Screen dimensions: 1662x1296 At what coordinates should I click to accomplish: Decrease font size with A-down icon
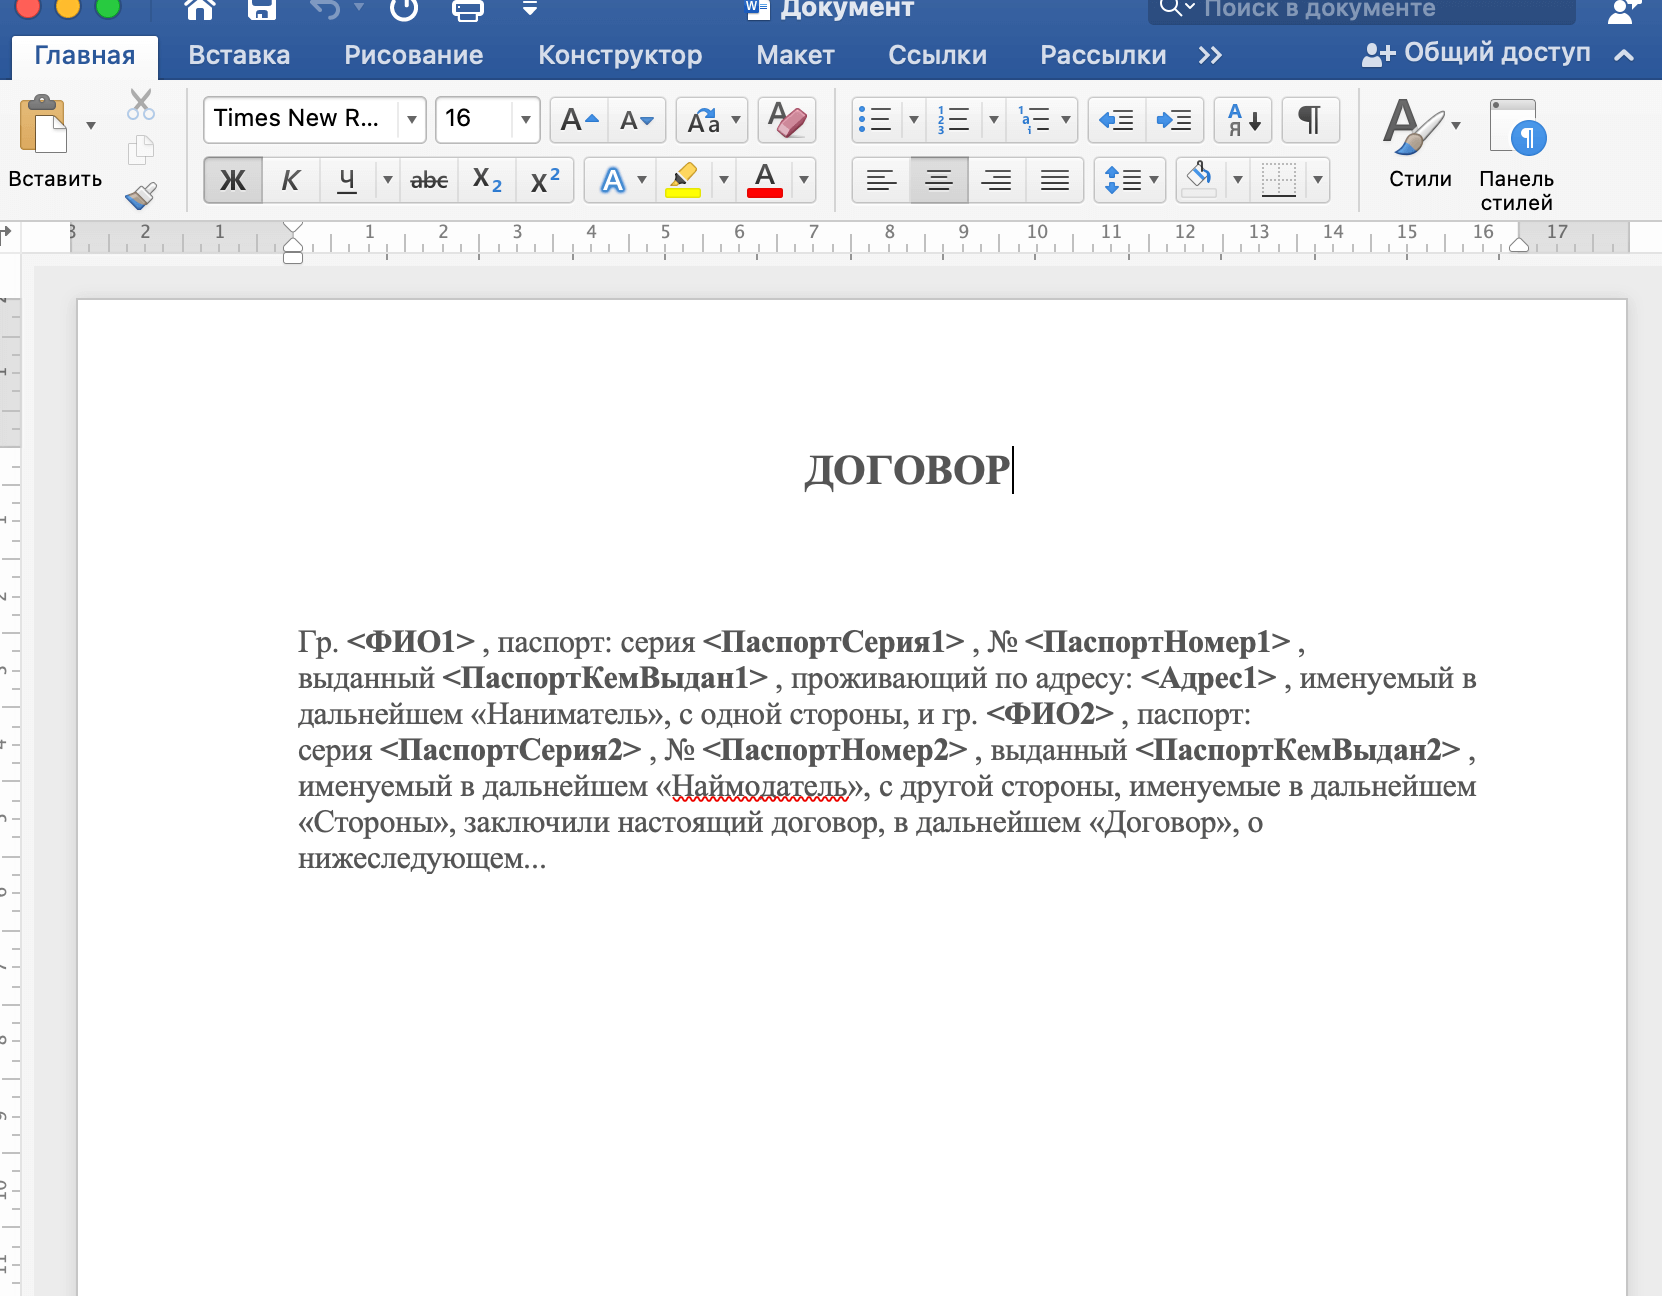637,120
